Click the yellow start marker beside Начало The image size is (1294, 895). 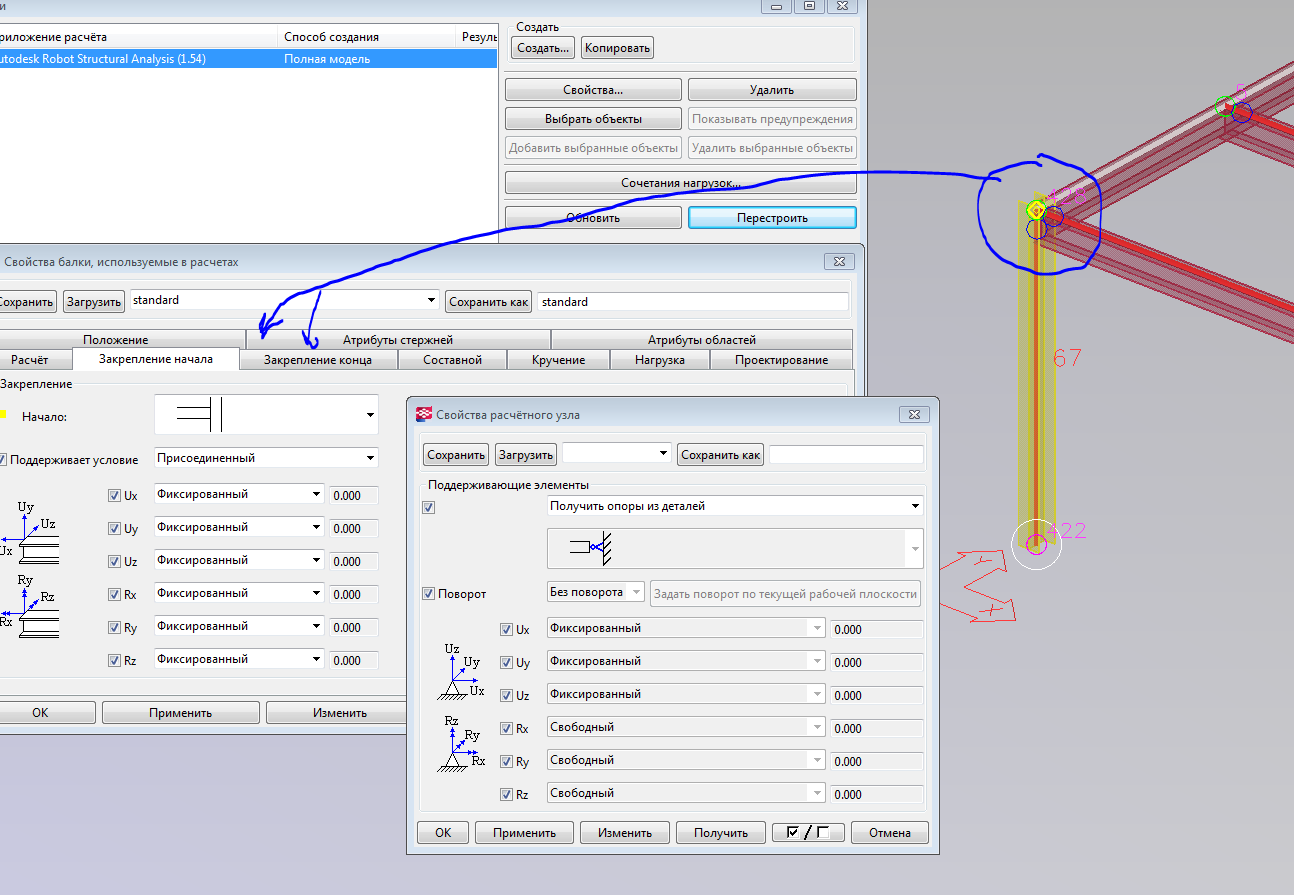coord(3,413)
